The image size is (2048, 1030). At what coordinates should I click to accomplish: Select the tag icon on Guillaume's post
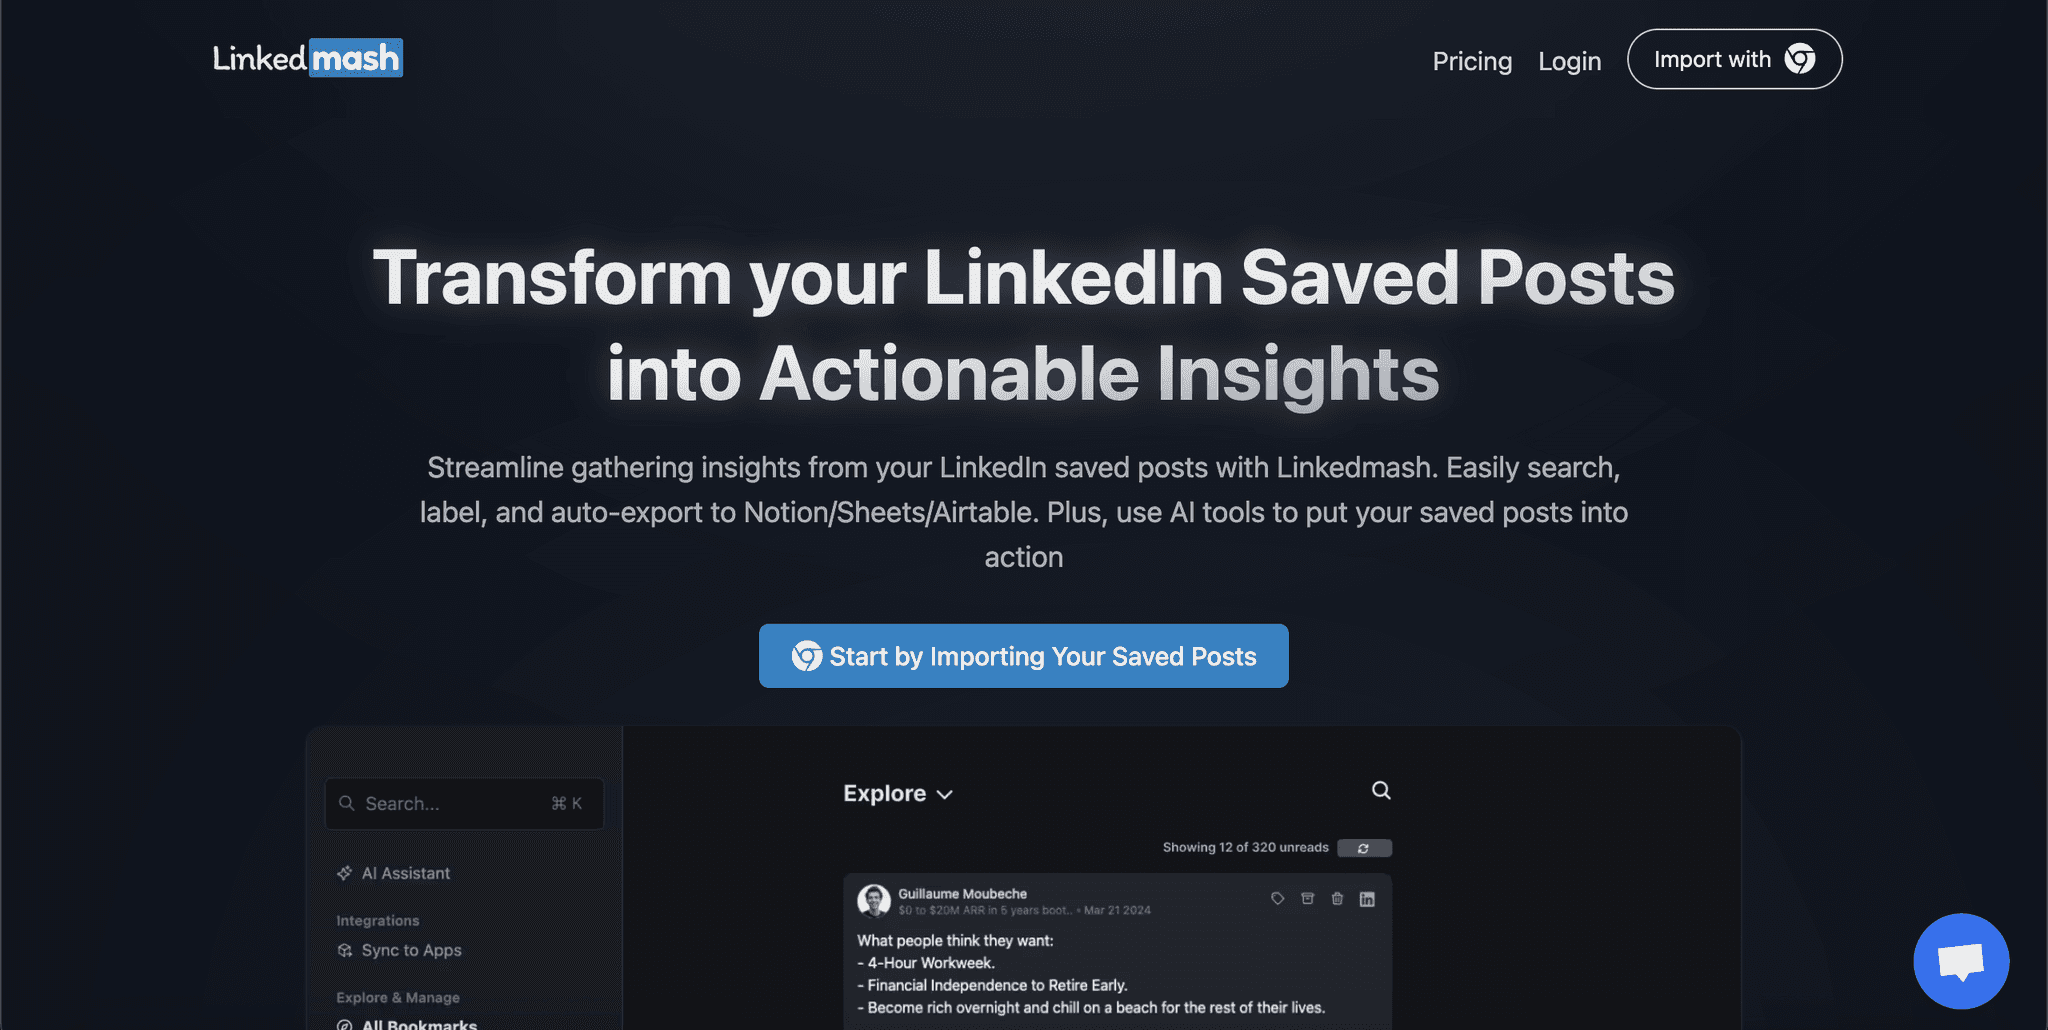[1277, 899]
